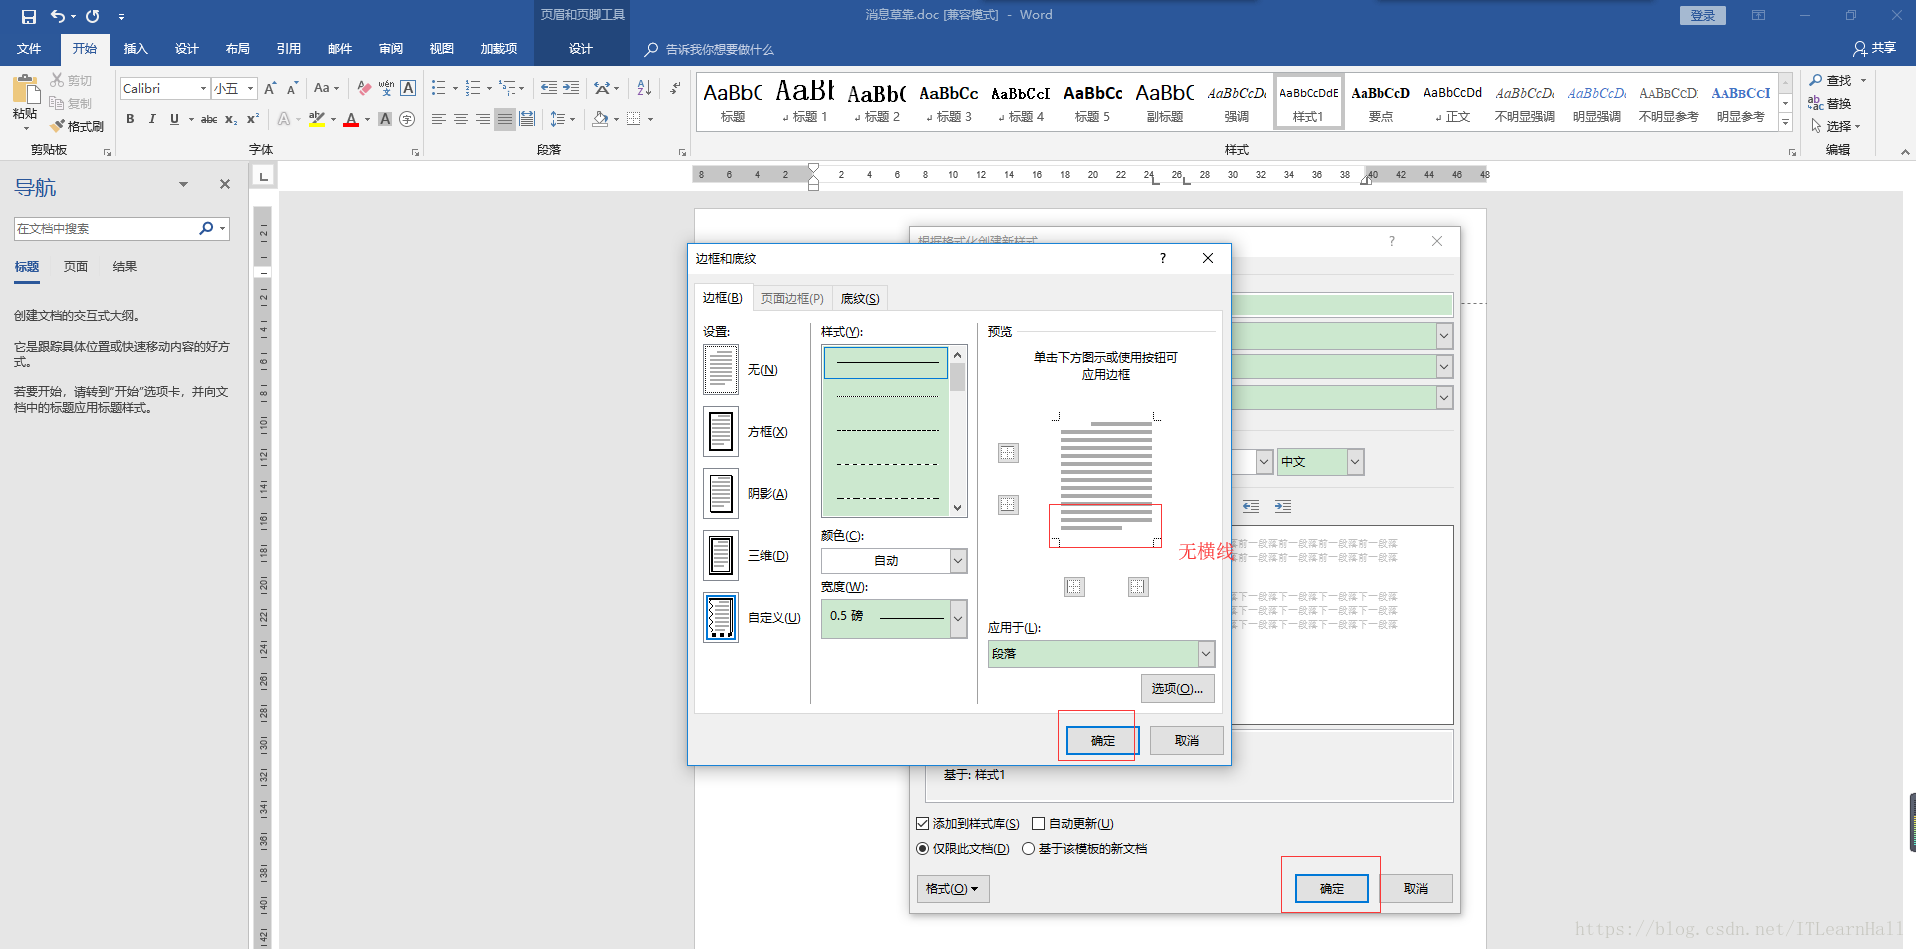Screen dimensions: 1916x949
Task: Open the 选择 dropdown in editing group
Action: click(1836, 126)
